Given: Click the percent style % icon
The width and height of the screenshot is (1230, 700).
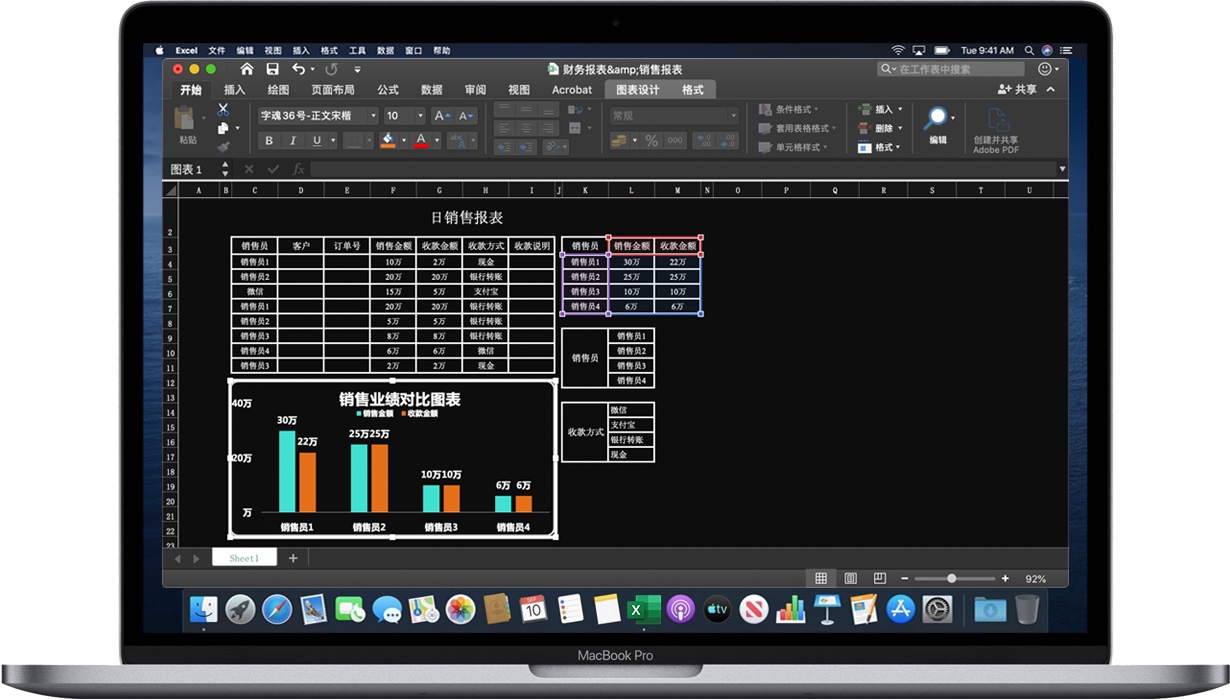Looking at the screenshot, I should pyautogui.click(x=652, y=139).
